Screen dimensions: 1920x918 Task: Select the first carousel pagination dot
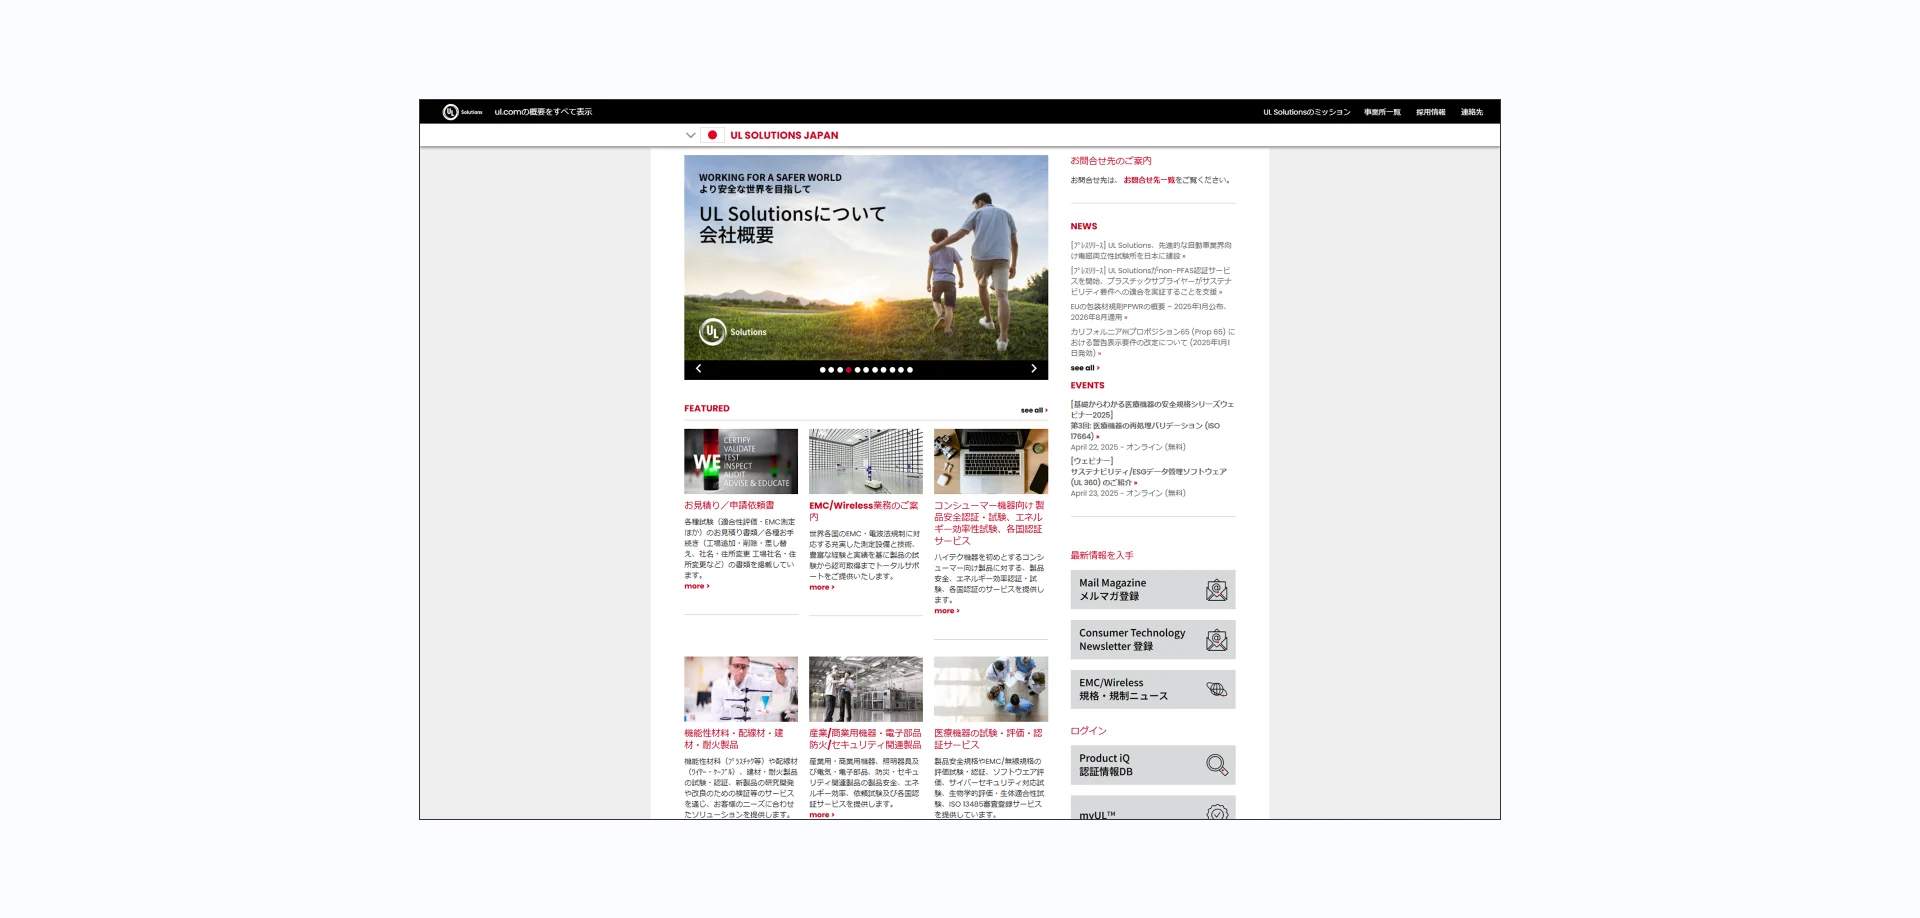pos(822,370)
